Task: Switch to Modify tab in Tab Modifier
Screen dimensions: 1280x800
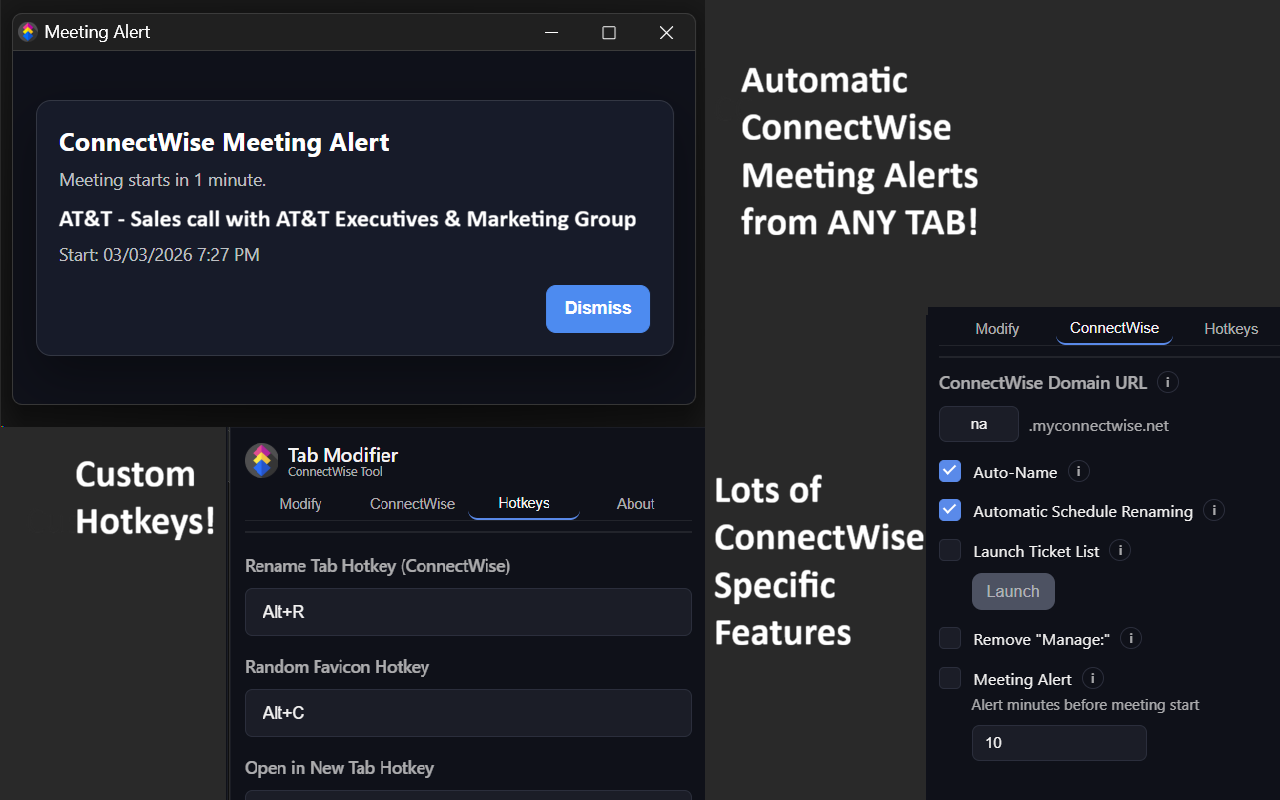Action: (x=300, y=504)
